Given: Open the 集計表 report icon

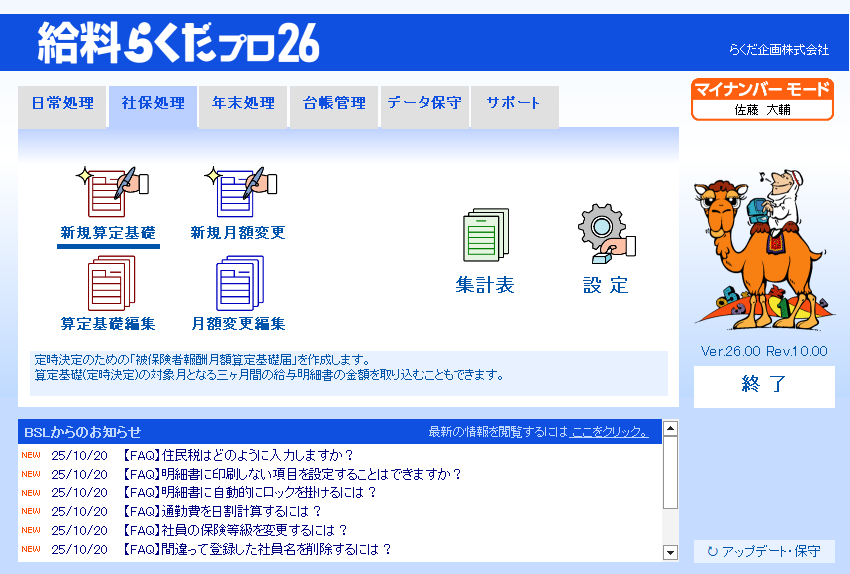Looking at the screenshot, I should point(485,236).
